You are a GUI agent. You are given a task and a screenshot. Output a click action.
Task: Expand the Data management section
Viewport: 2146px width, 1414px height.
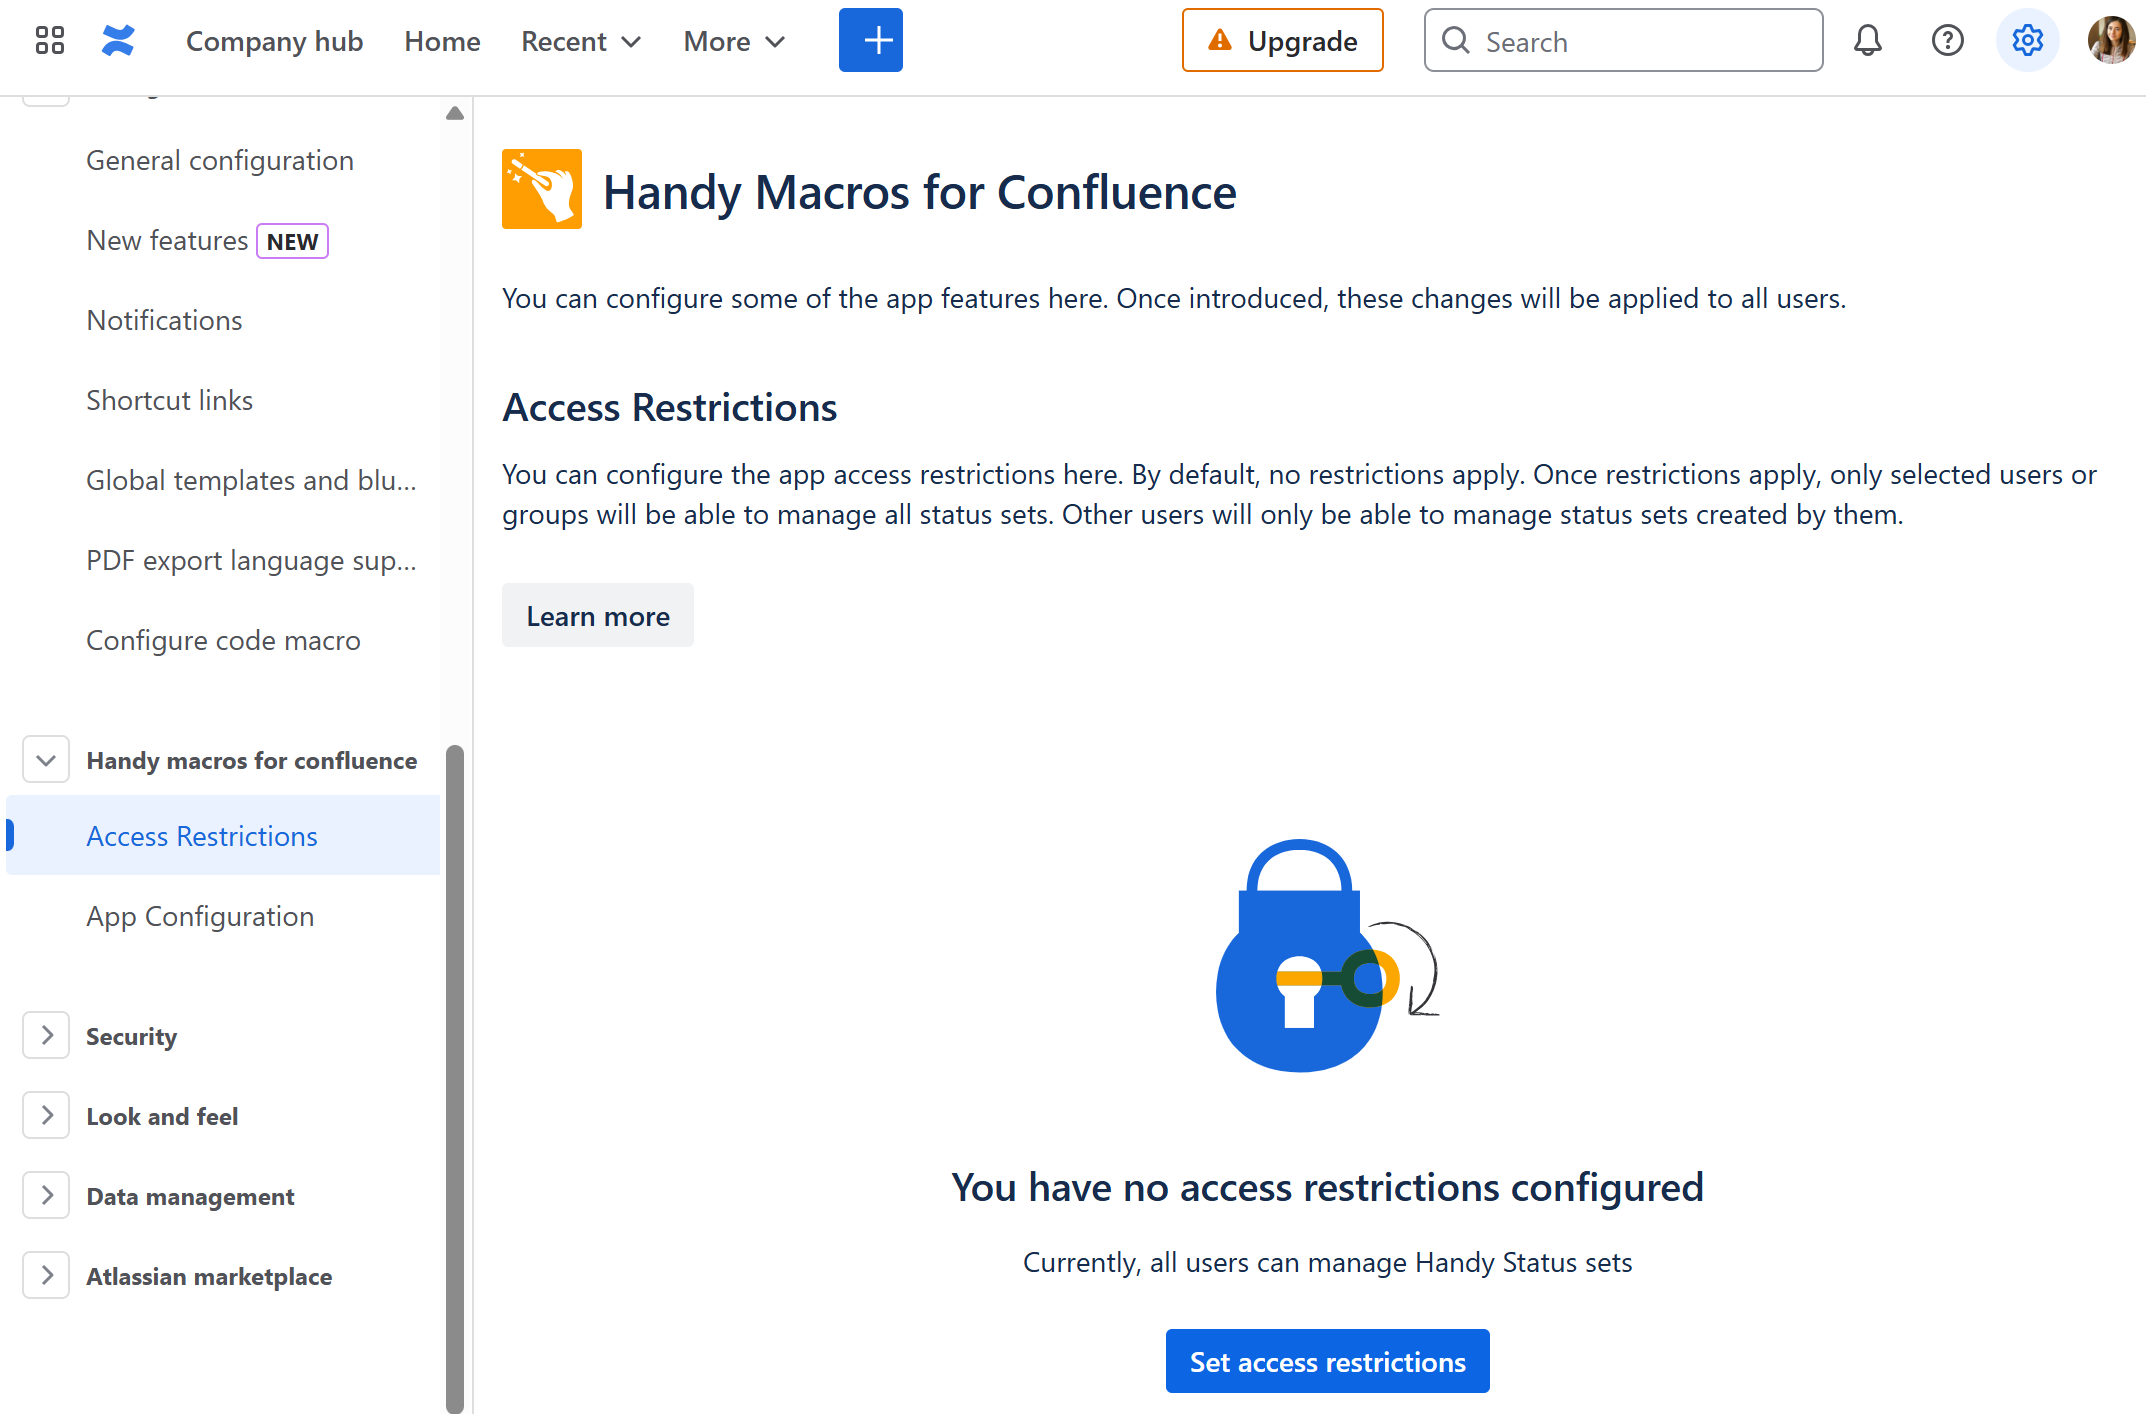(x=46, y=1196)
